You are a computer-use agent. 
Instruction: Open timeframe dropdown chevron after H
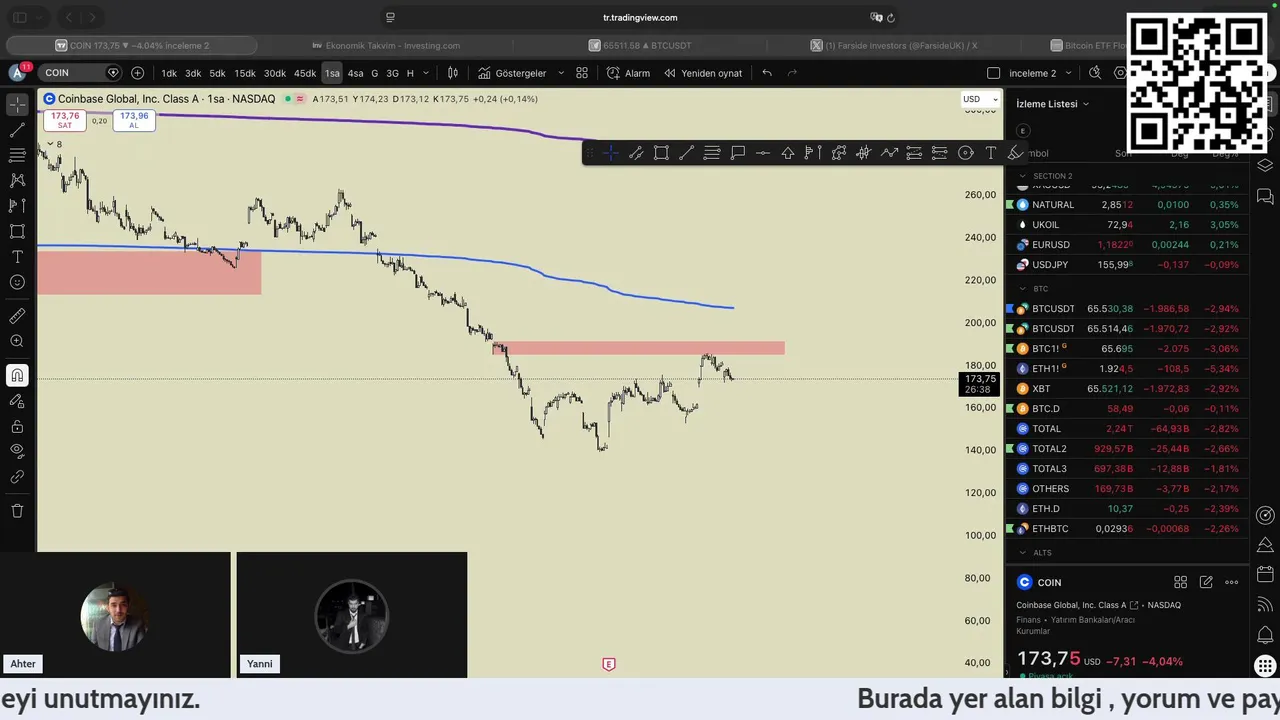[x=426, y=73]
